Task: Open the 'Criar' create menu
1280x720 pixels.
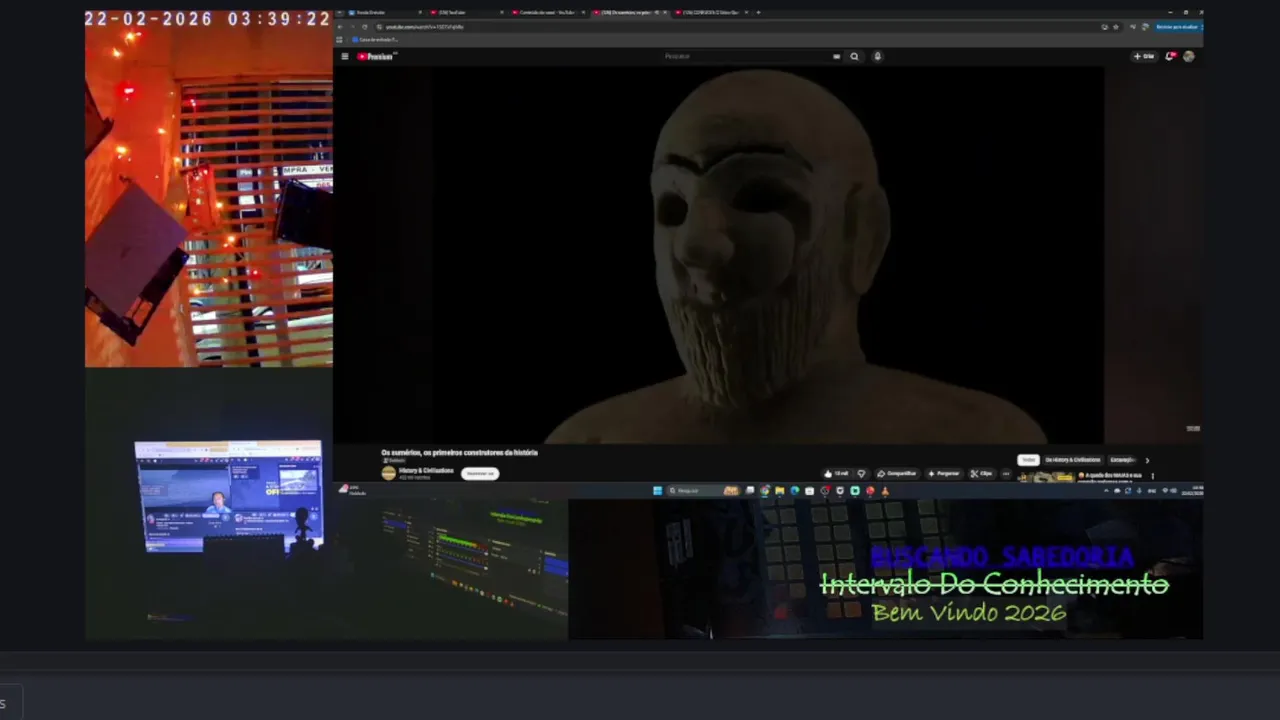Action: pos(1144,56)
